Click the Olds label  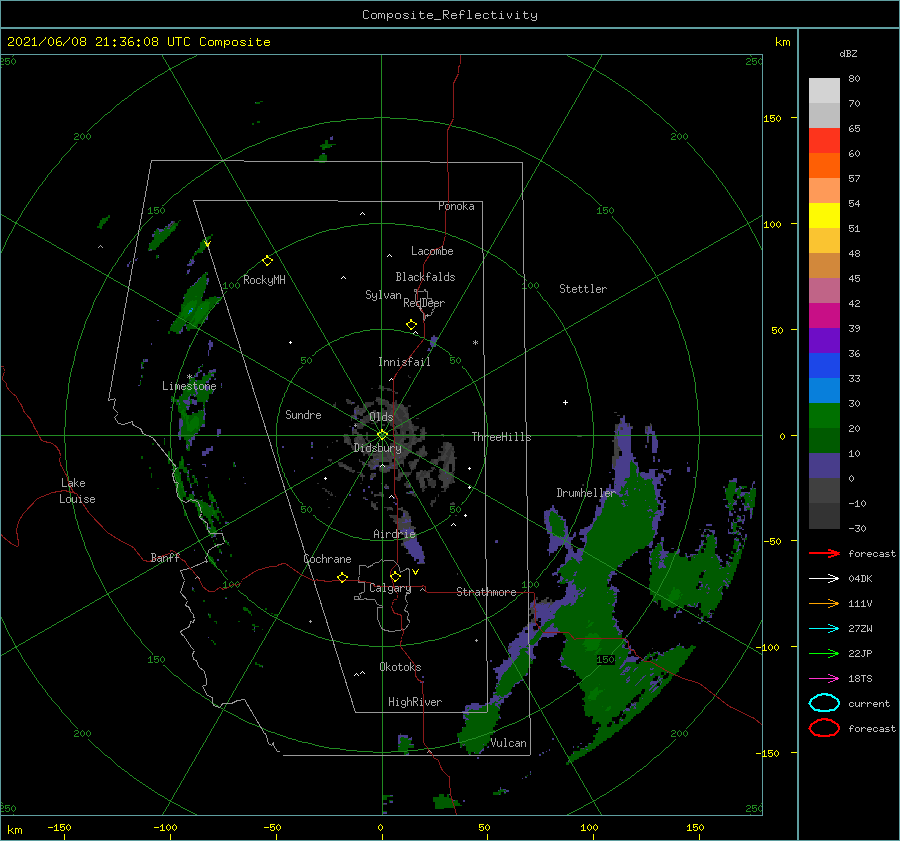(x=381, y=417)
